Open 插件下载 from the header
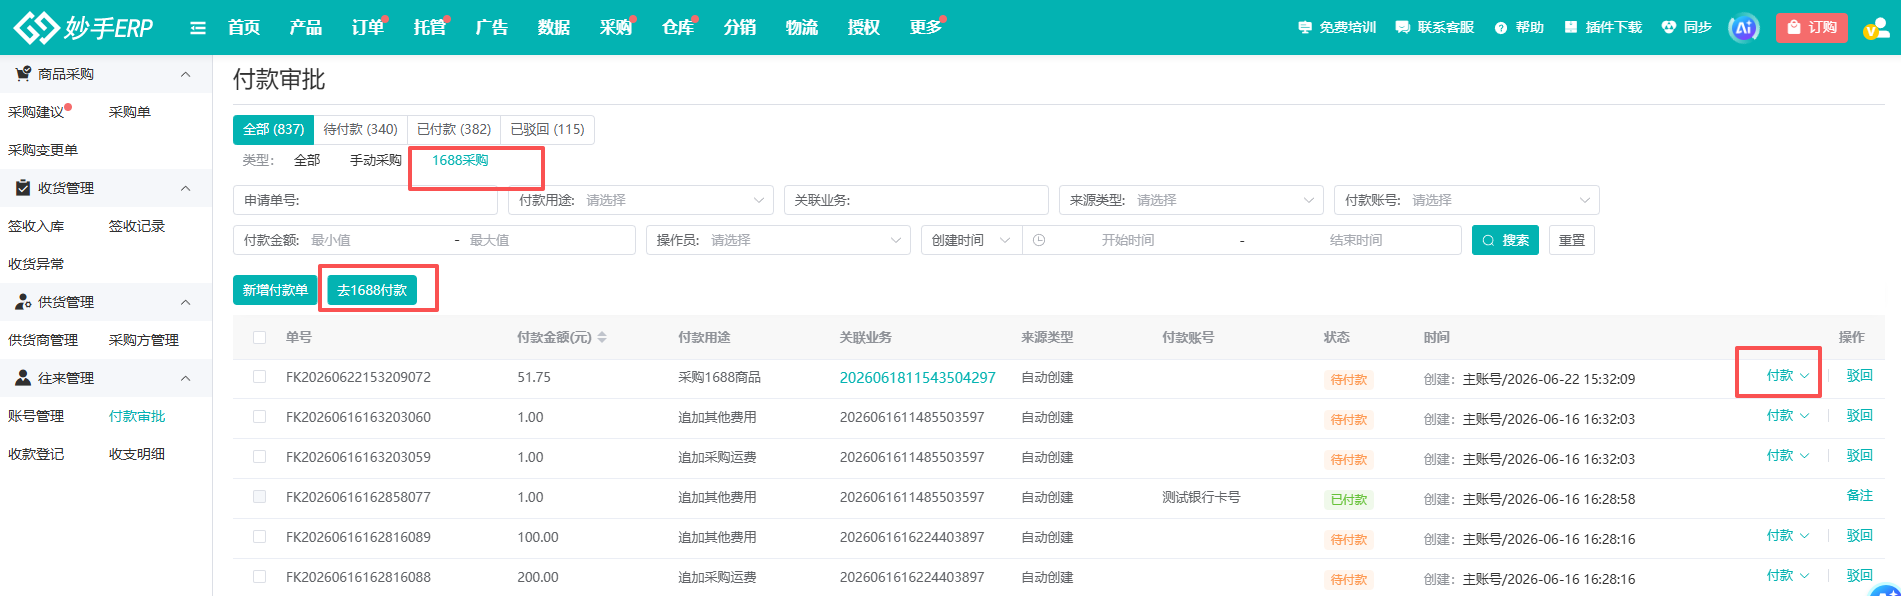1901x596 pixels. pyautogui.click(x=1603, y=27)
